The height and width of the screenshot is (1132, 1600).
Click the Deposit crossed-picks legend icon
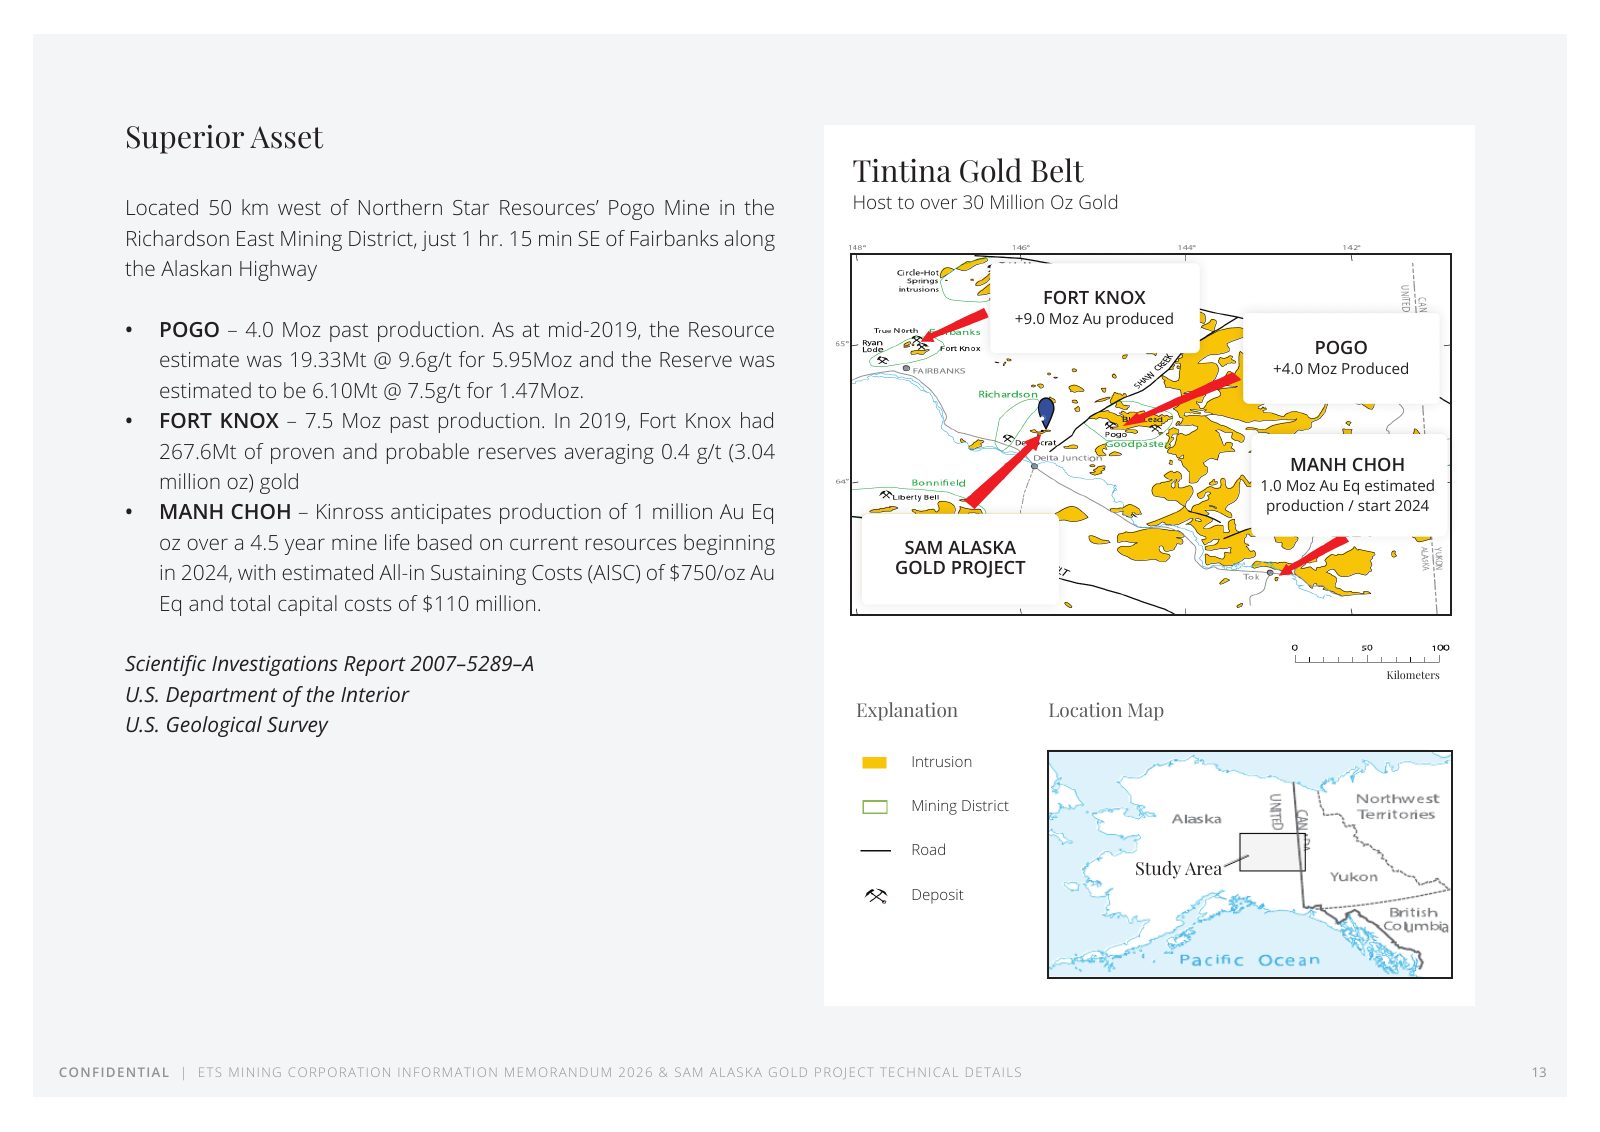coord(876,895)
